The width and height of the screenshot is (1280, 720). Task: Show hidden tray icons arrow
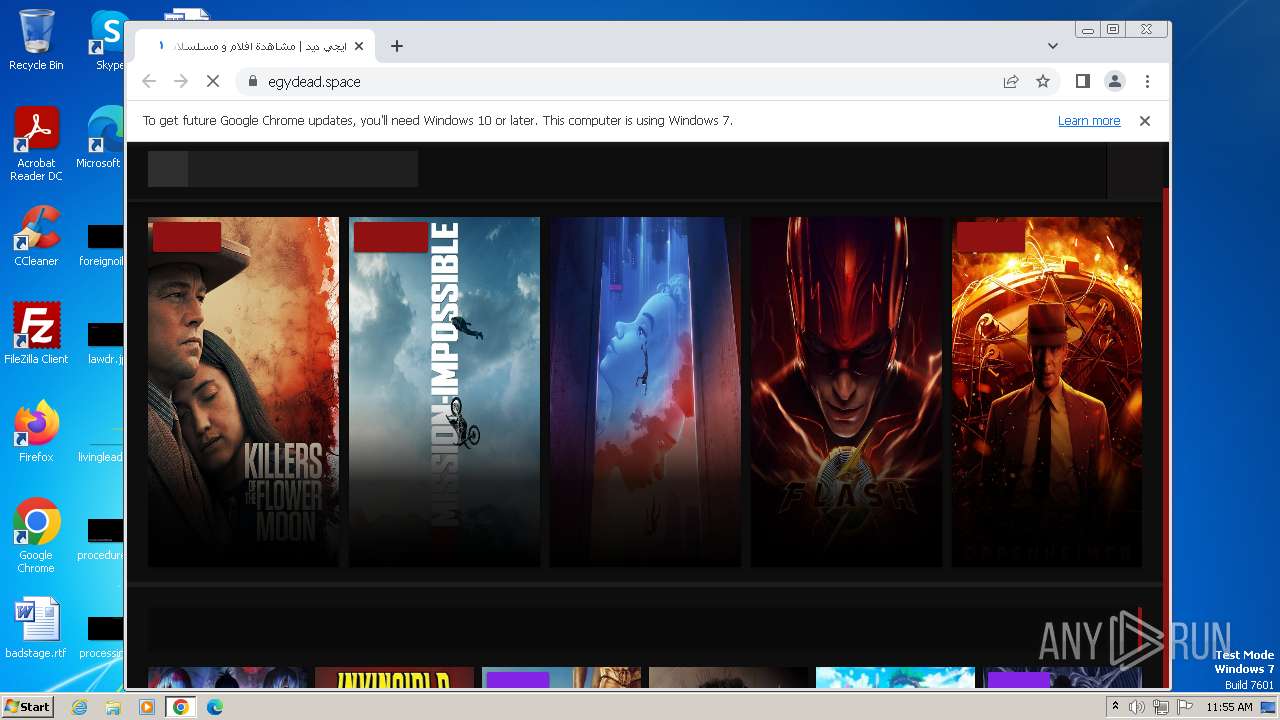click(1115, 707)
